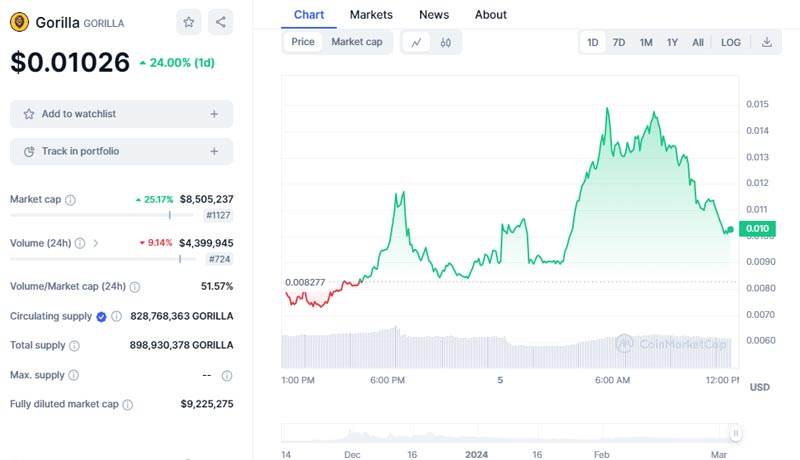Click the $8,505,237 market cap value
800x460 pixels.
point(206,199)
